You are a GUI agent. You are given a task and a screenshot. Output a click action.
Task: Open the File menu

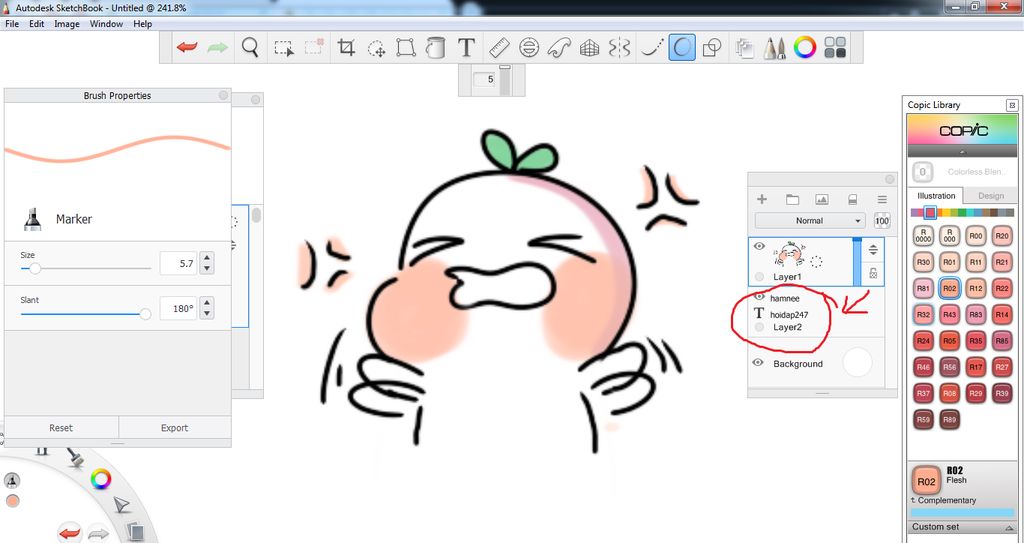12,24
